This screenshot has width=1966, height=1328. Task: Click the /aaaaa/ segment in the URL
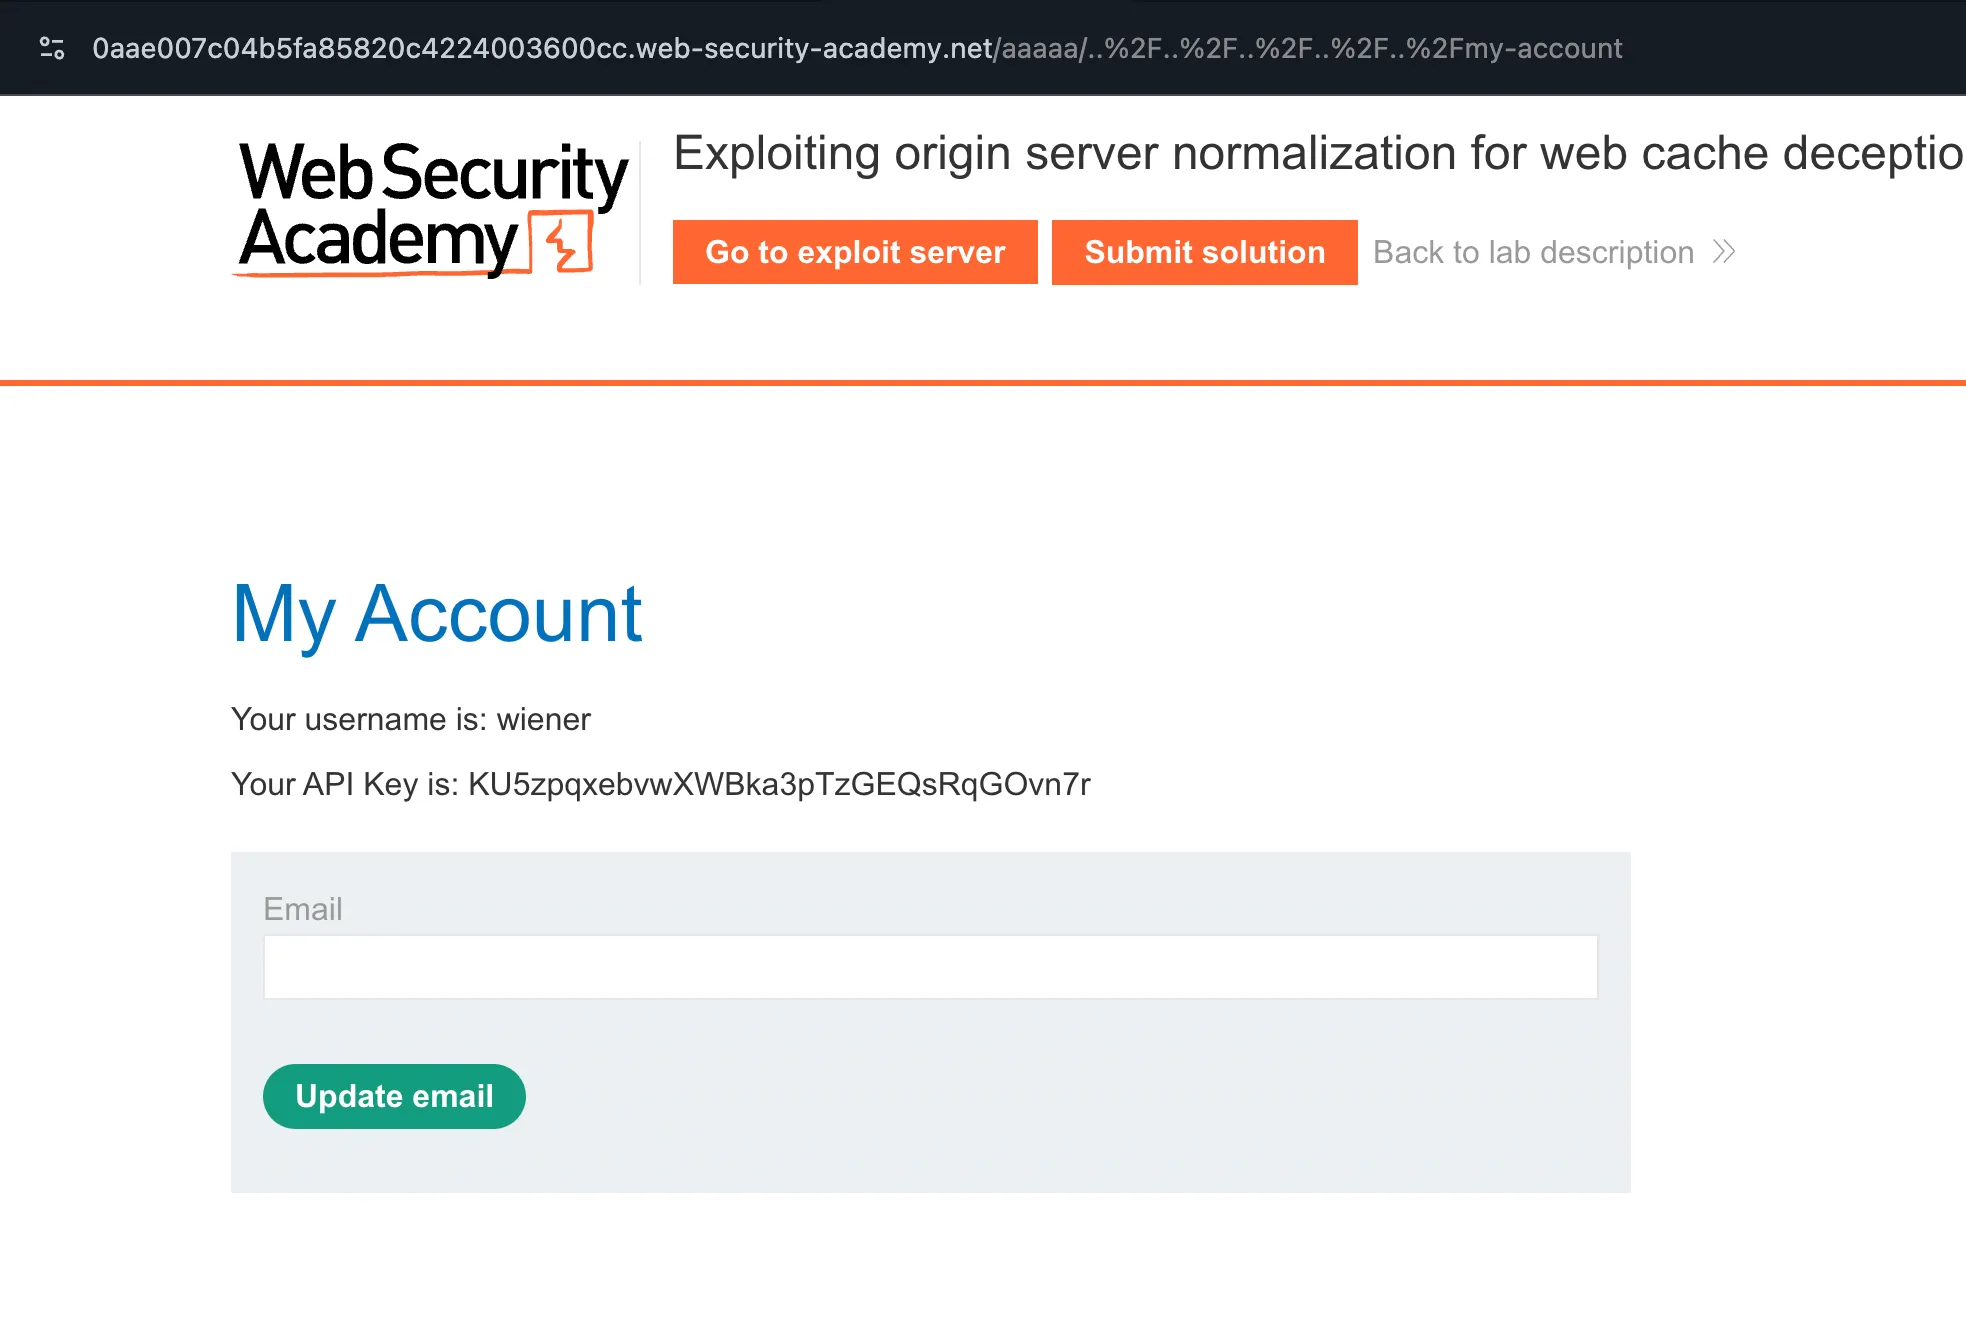click(x=1040, y=48)
